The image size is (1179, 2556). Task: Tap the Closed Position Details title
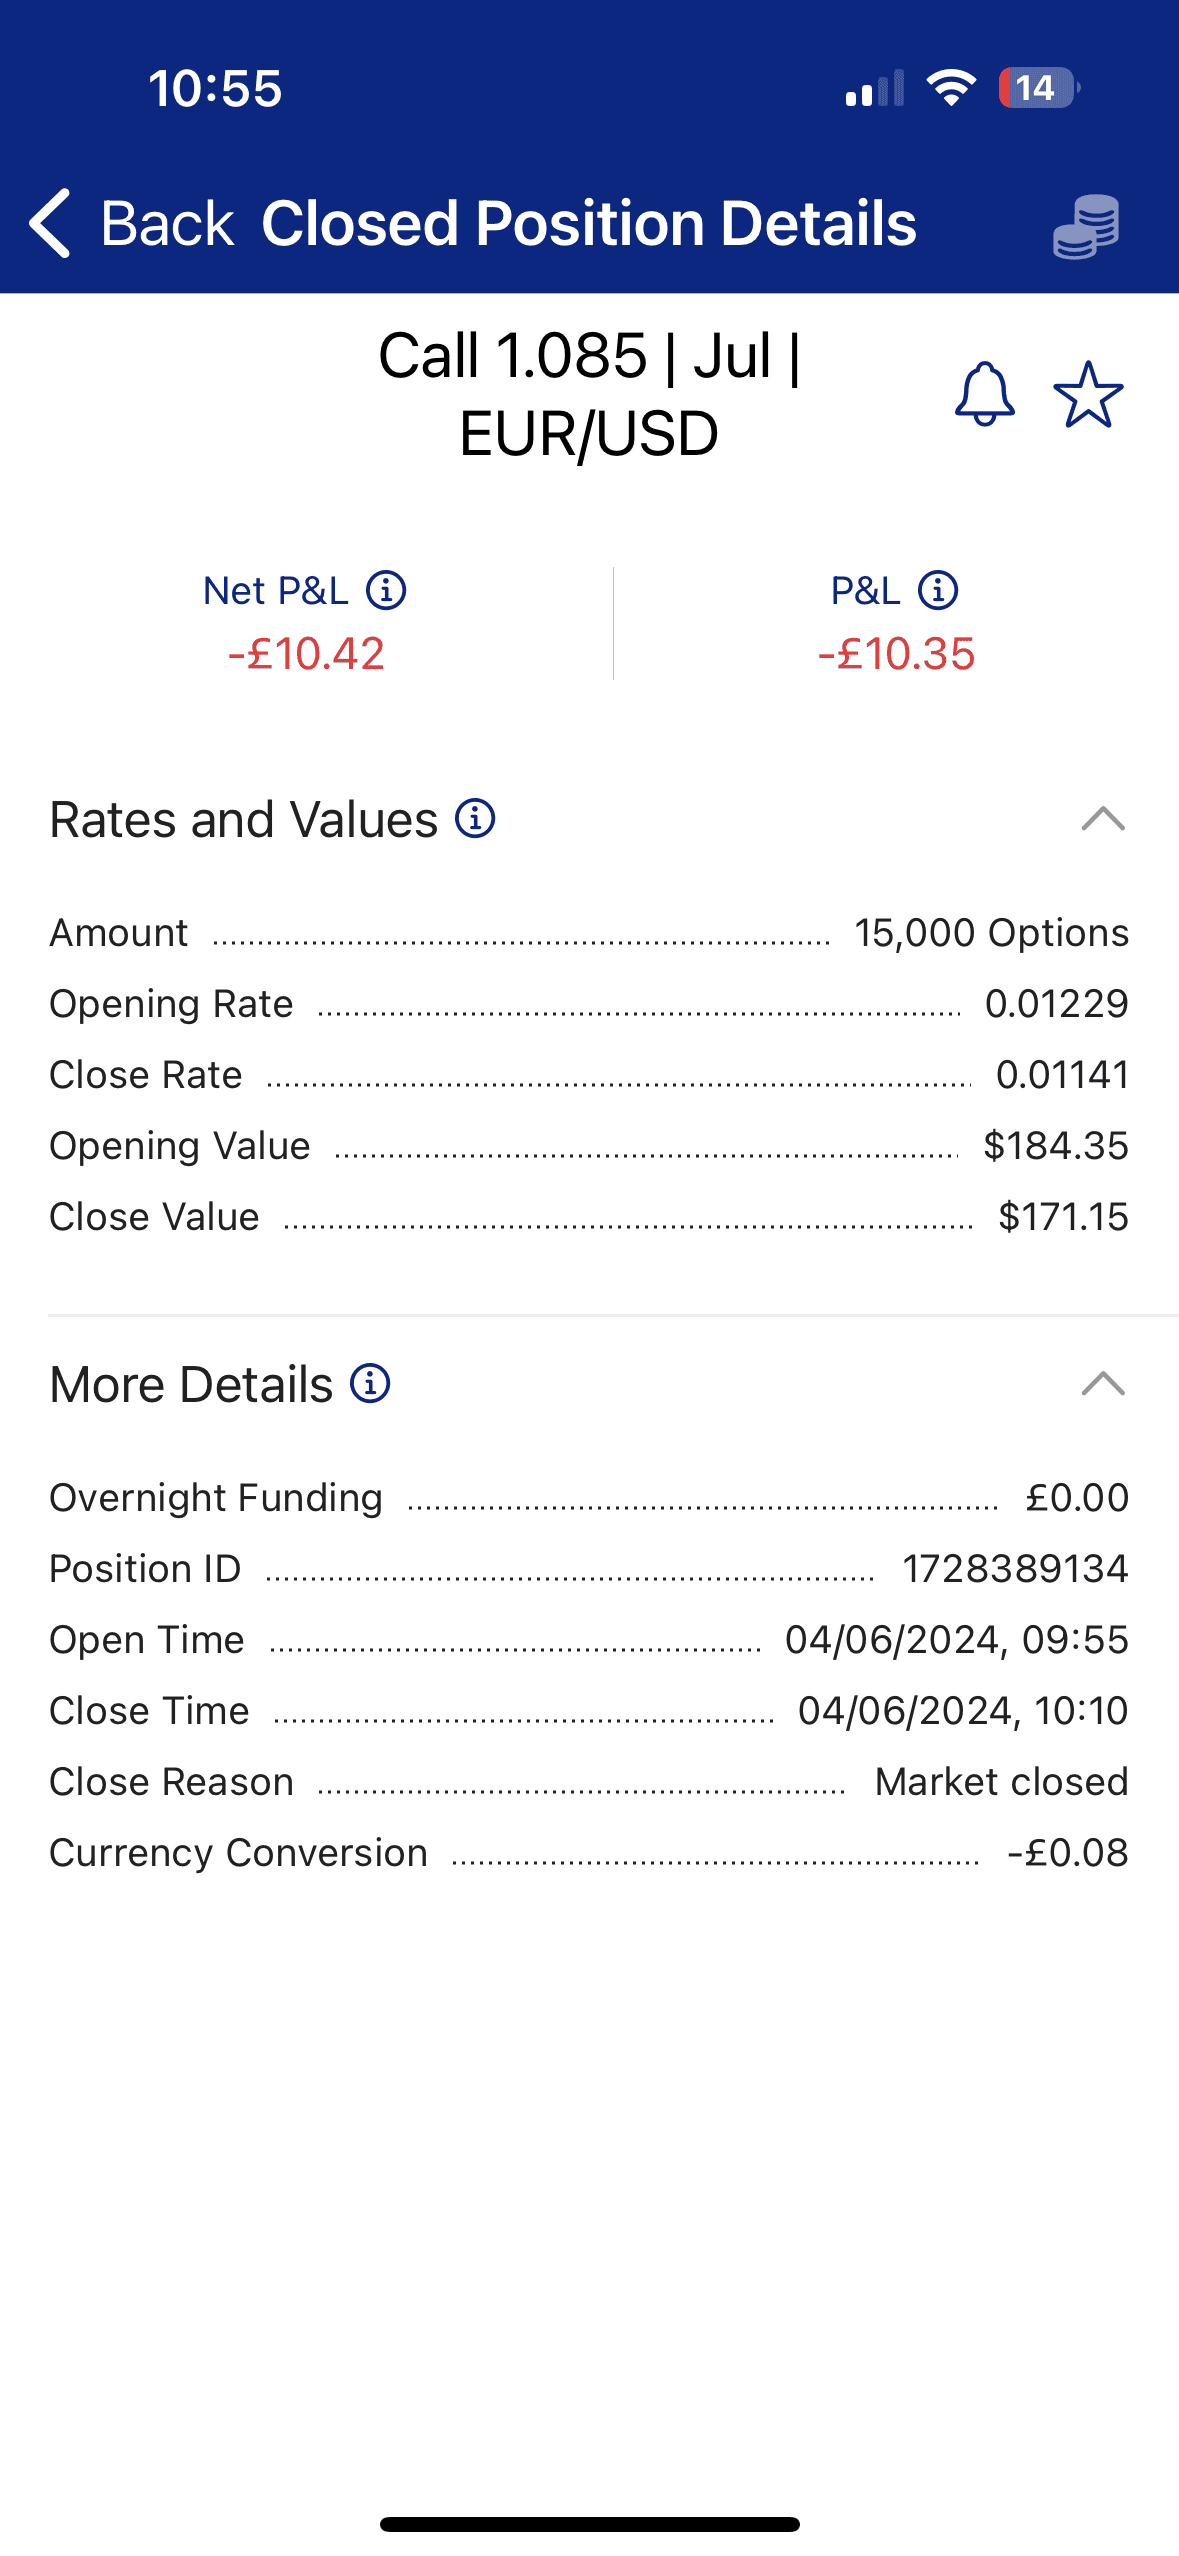pos(588,223)
